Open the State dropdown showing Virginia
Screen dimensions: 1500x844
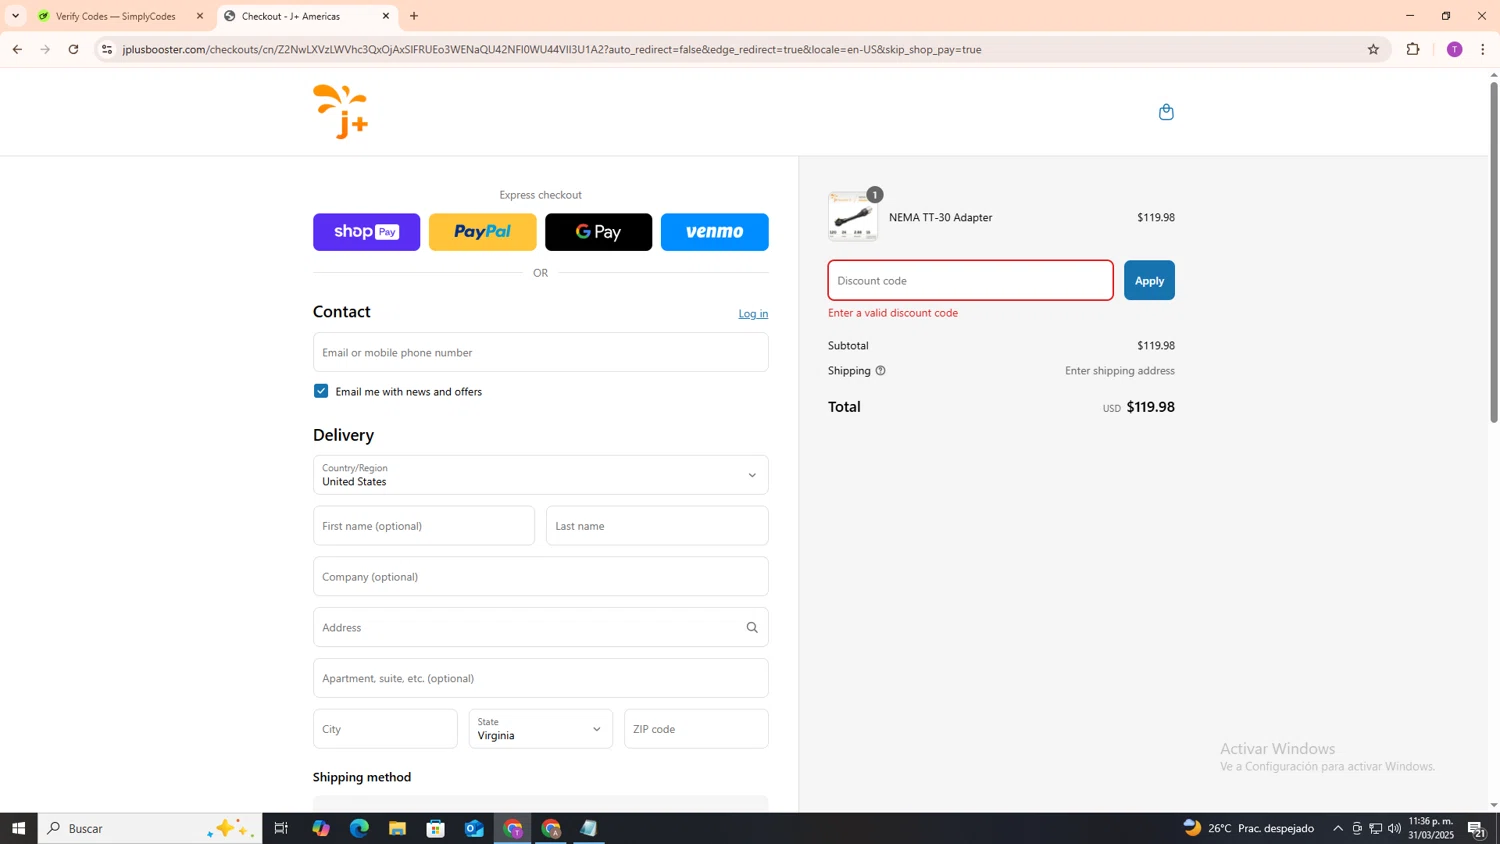541,729
